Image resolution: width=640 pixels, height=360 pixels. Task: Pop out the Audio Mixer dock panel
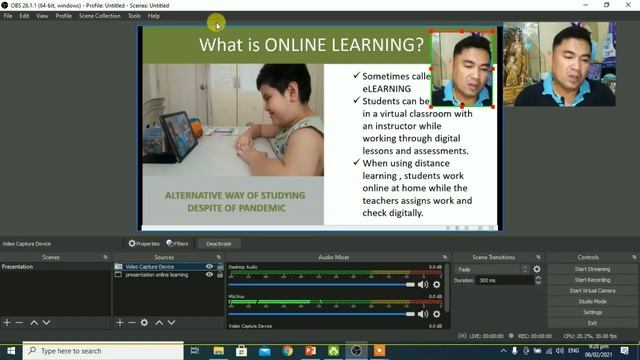(x=445, y=257)
